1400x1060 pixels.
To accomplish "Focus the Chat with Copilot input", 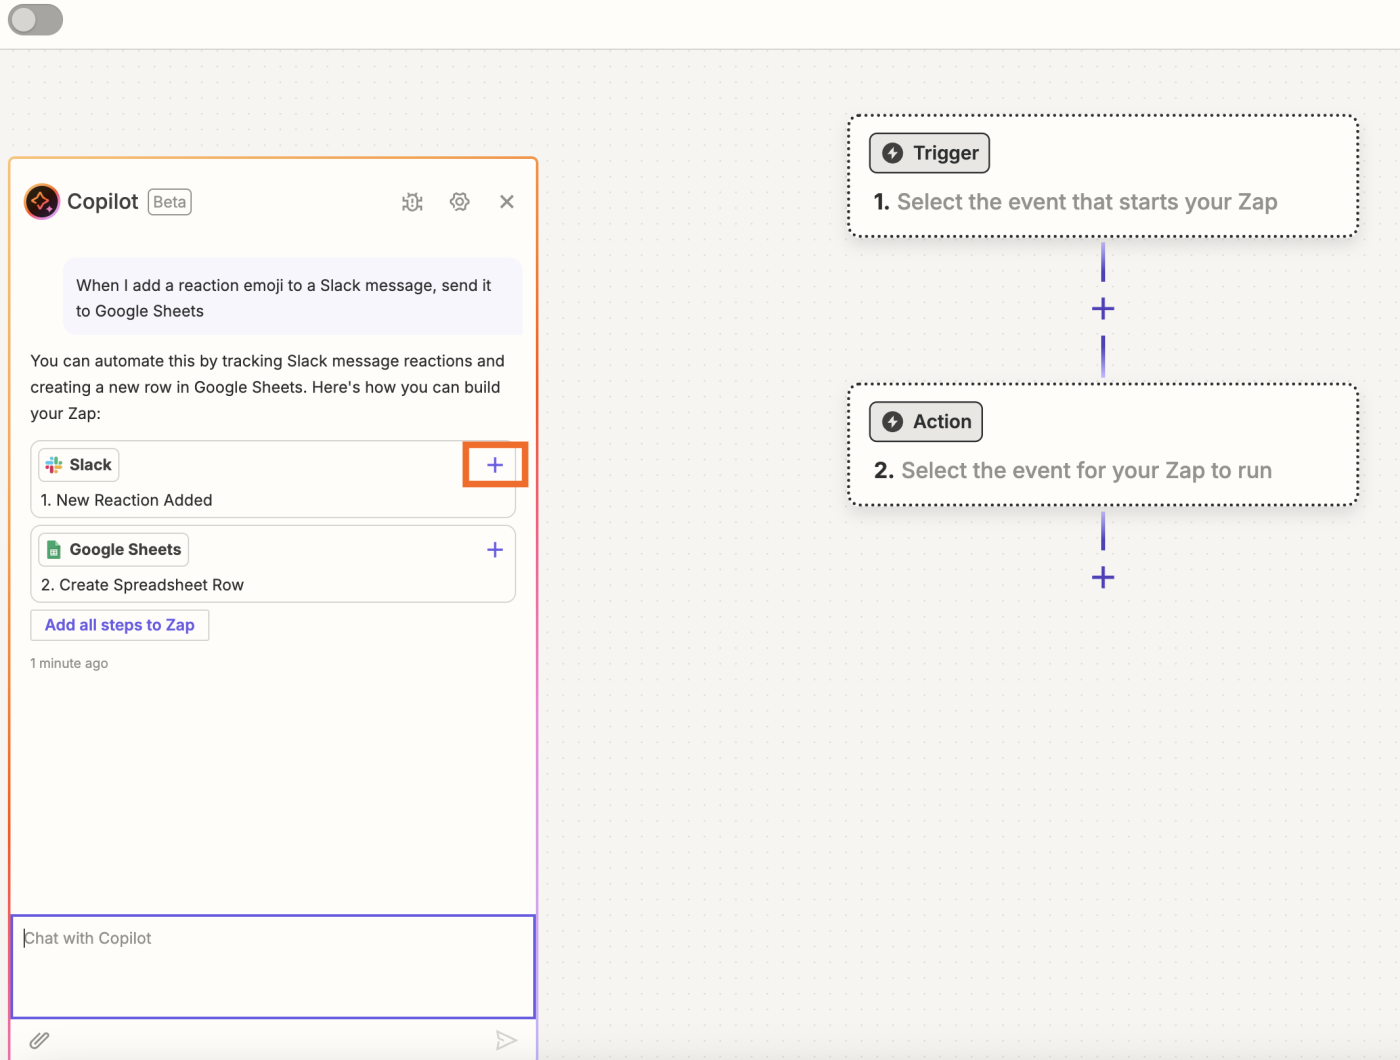I will (x=273, y=967).
